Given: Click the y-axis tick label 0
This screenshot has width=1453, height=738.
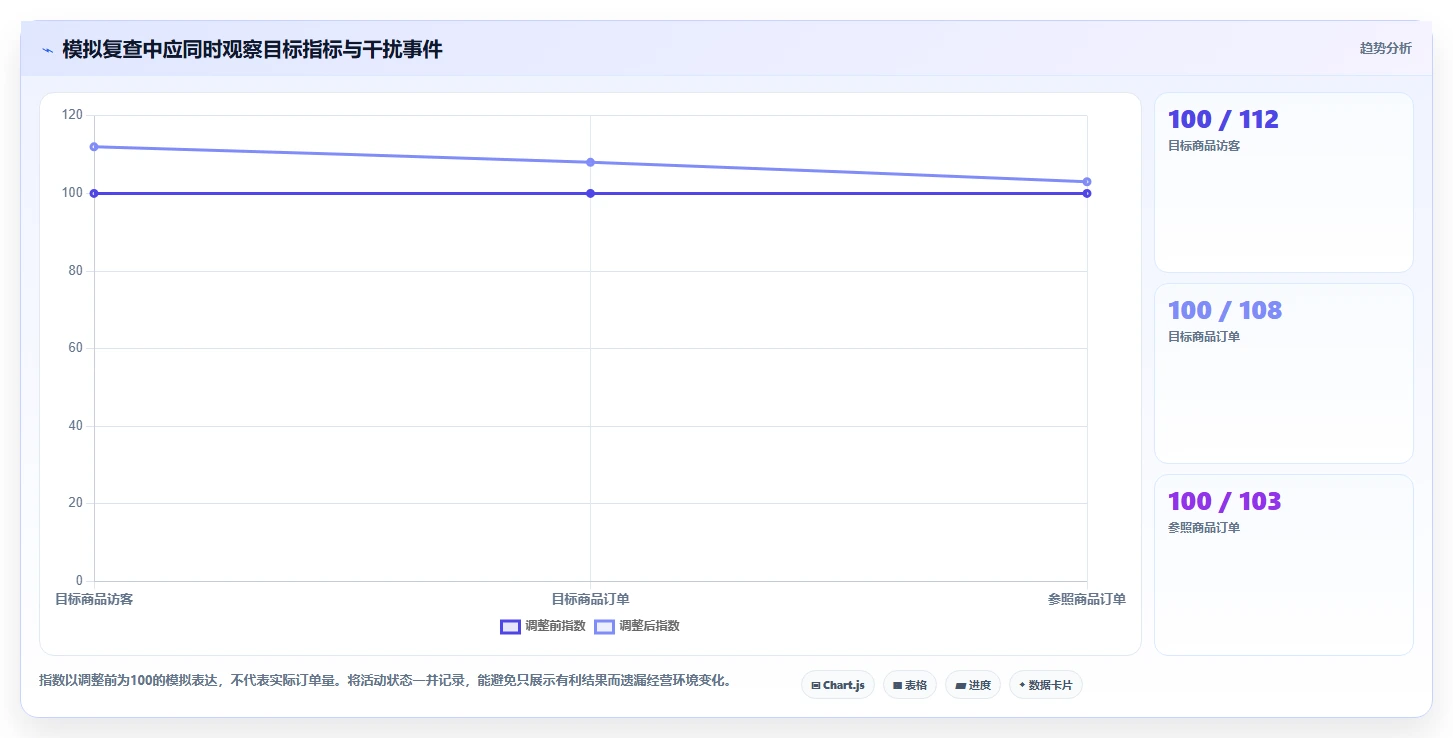Looking at the screenshot, I should pyautogui.click(x=79, y=581).
